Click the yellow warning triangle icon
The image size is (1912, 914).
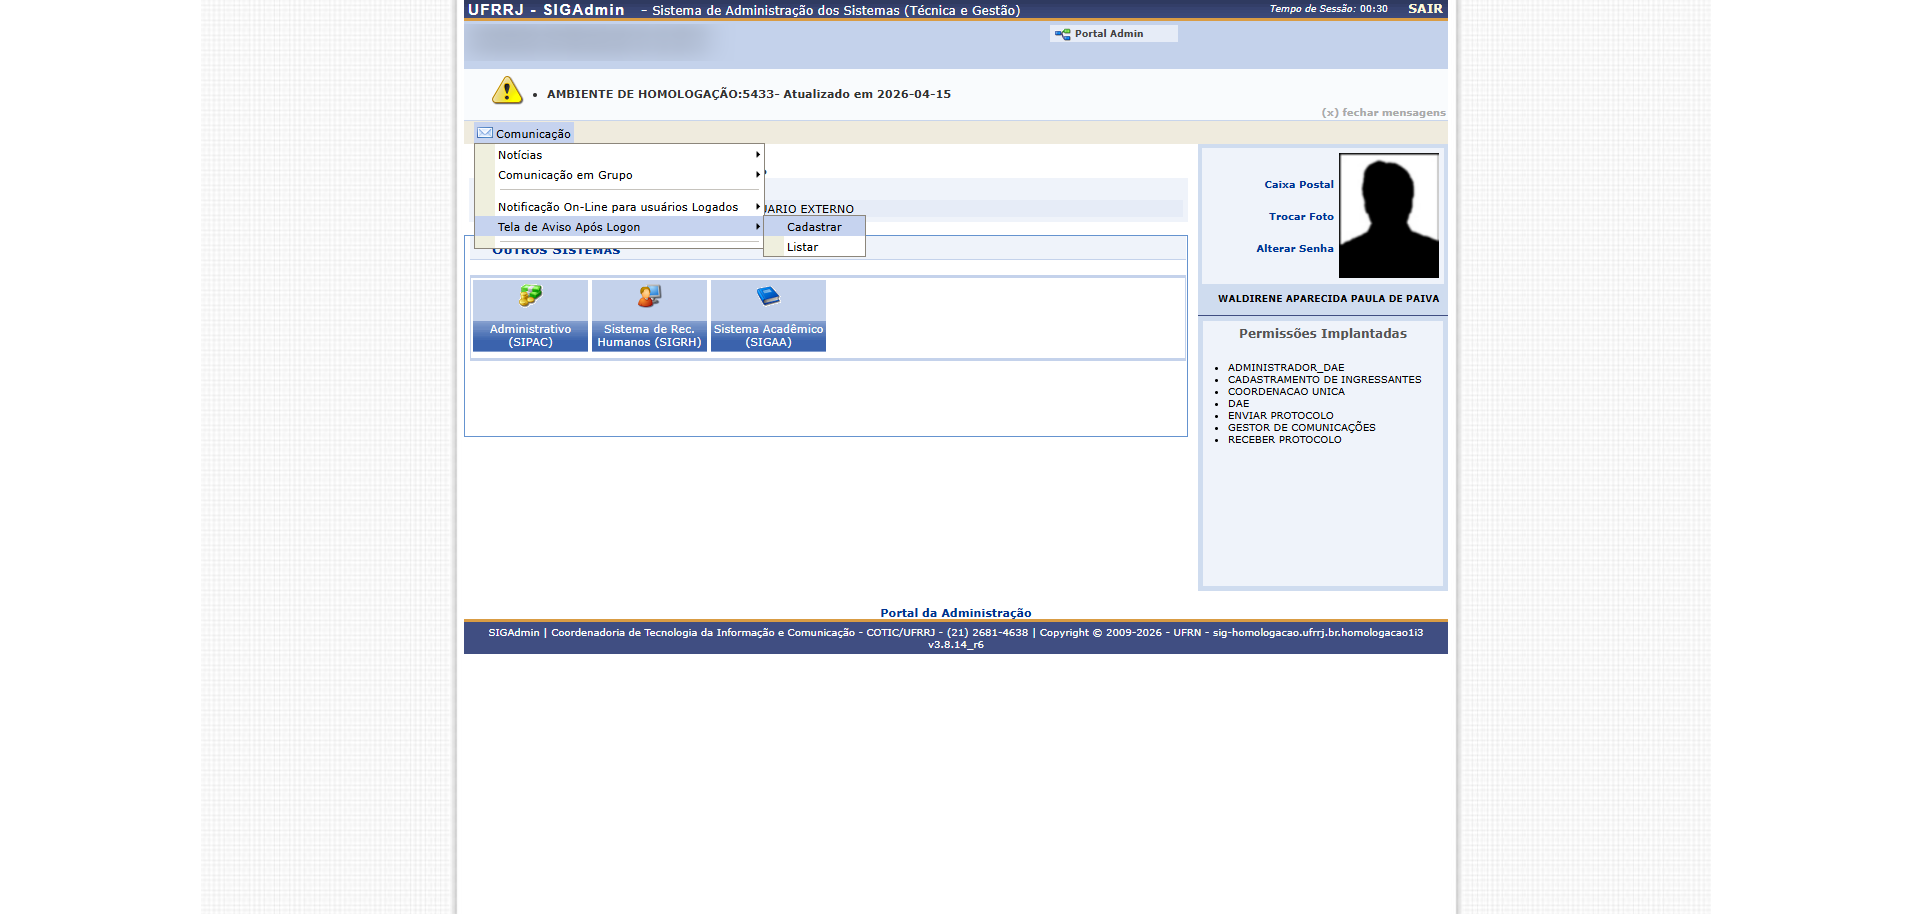click(x=507, y=91)
